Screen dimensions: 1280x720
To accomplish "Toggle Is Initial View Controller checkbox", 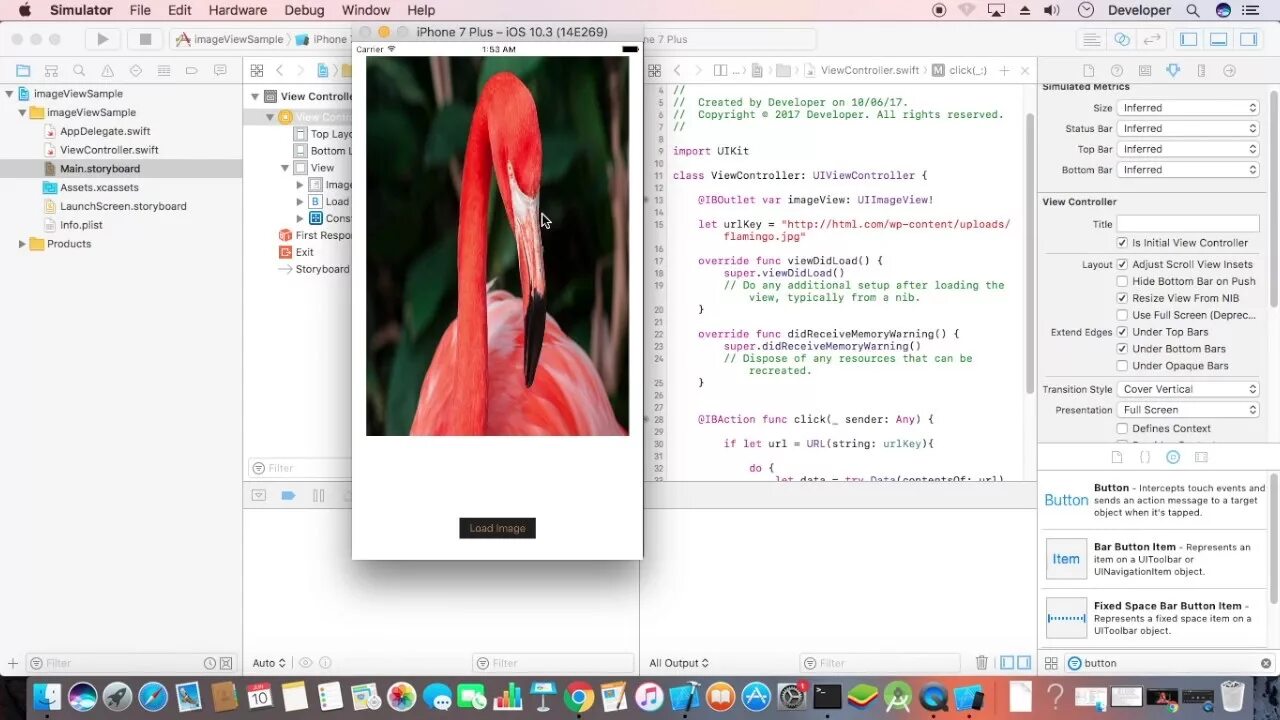I will [x=1122, y=243].
